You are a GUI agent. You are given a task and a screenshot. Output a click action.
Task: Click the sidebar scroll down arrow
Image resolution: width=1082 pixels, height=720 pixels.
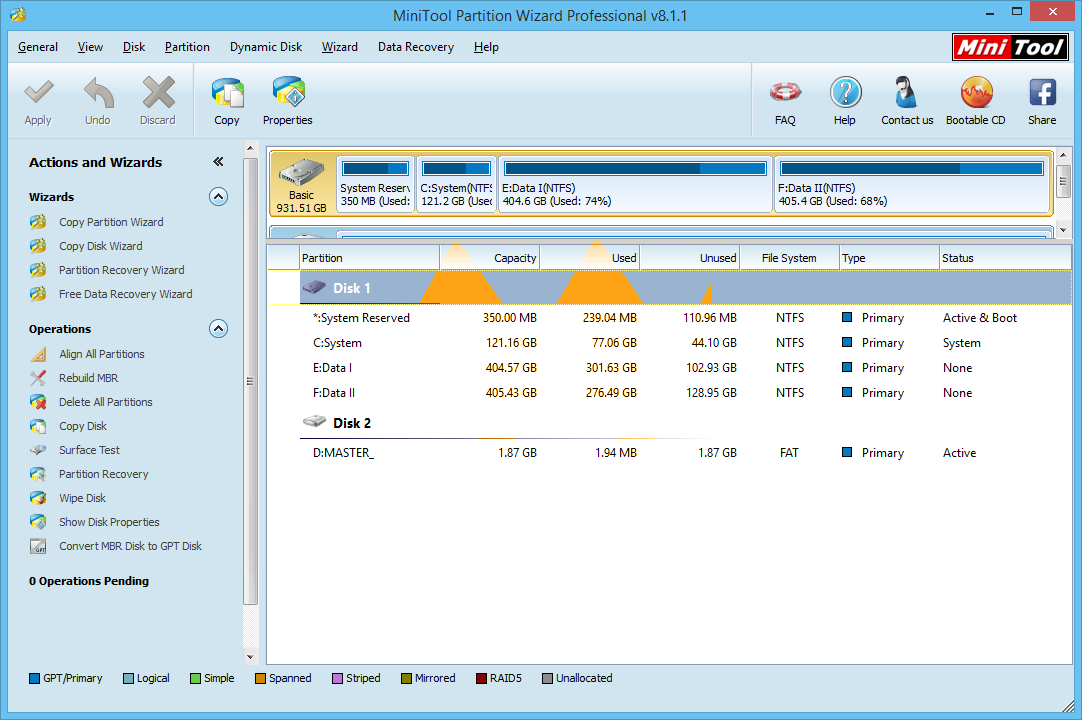pos(250,657)
